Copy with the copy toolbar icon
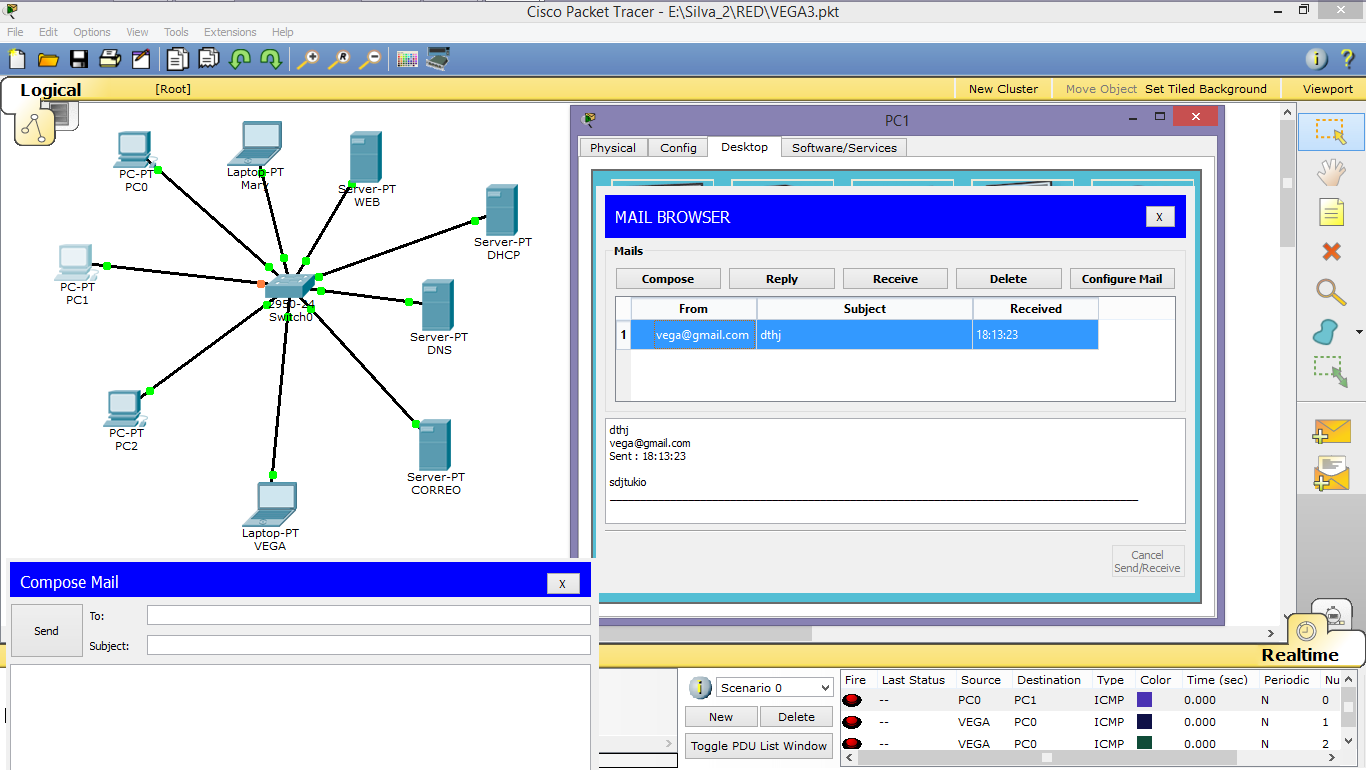 click(177, 59)
